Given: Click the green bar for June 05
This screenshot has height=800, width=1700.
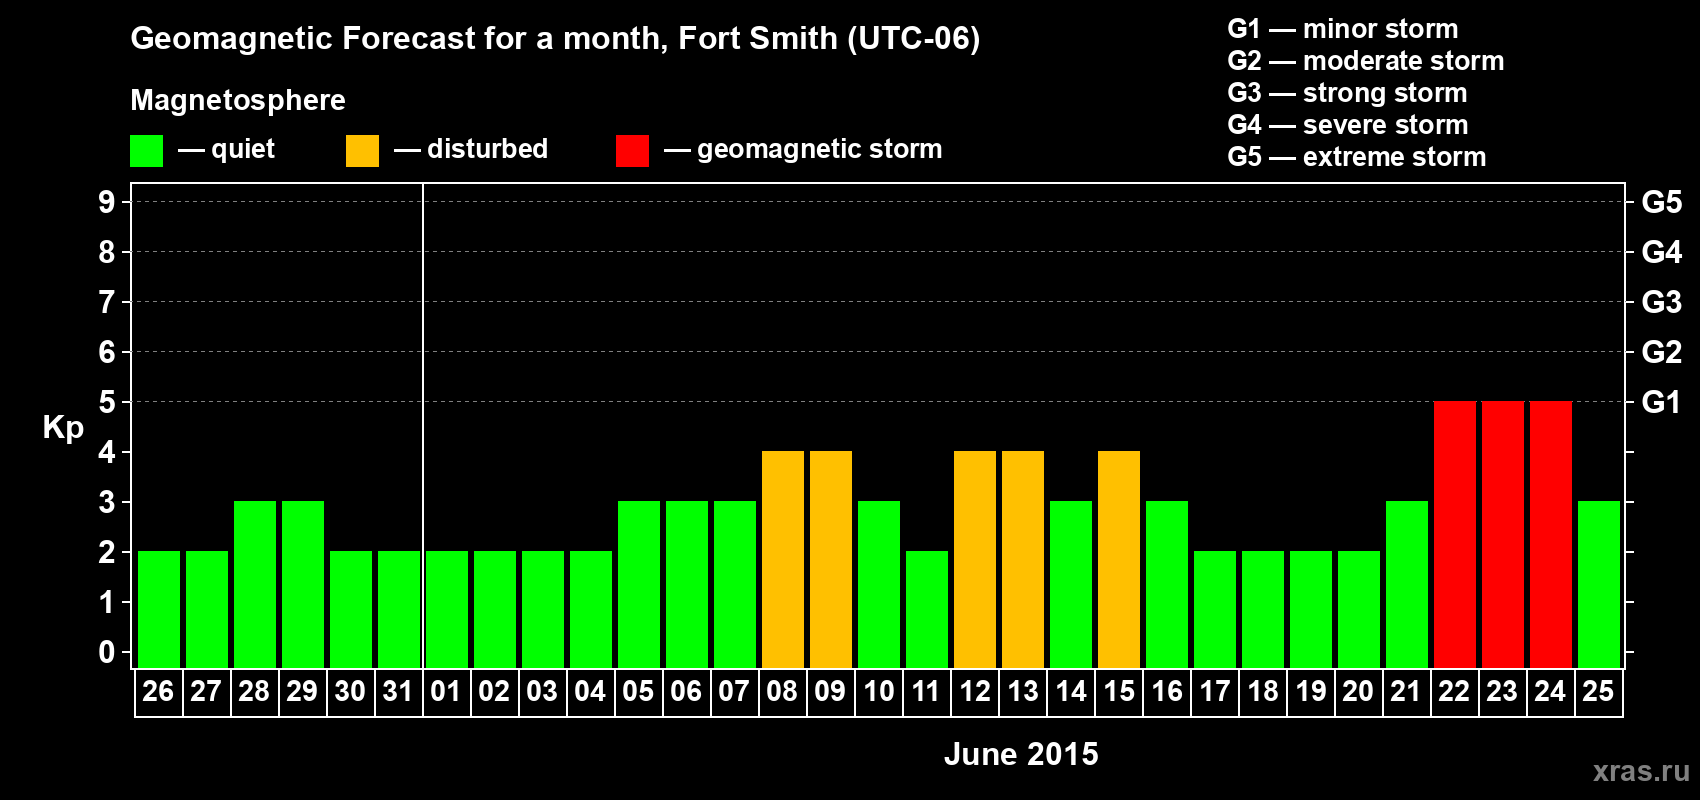Looking at the screenshot, I should 638,584.
